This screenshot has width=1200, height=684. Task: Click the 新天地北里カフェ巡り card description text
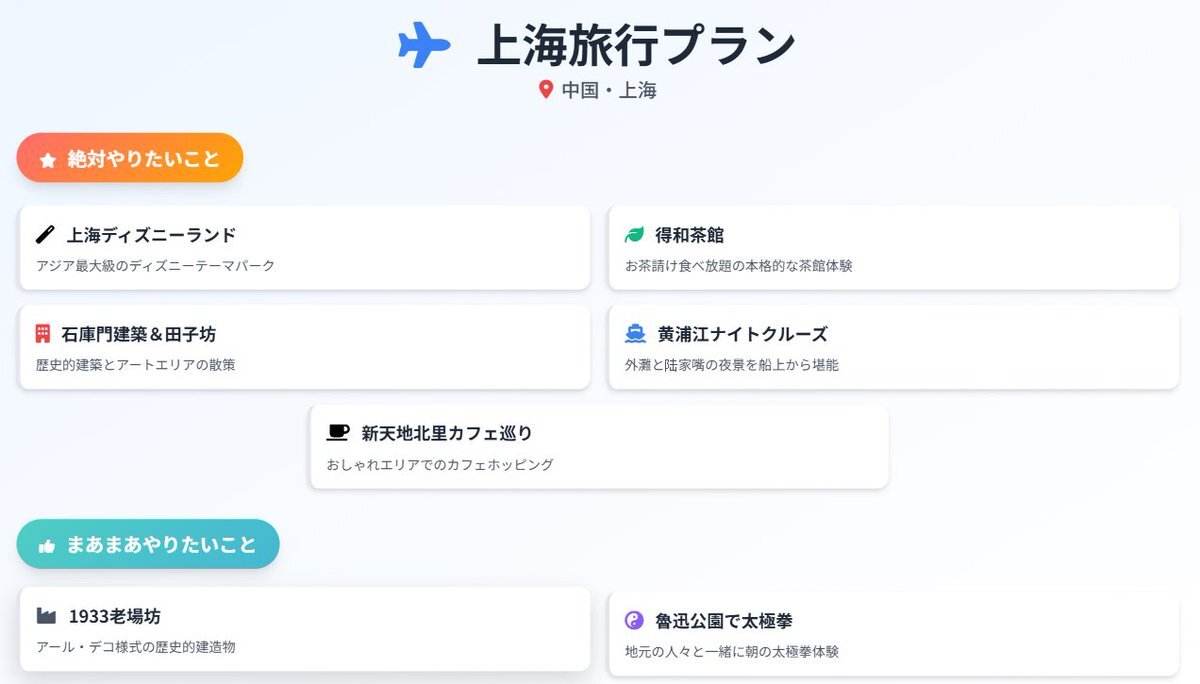(440, 465)
